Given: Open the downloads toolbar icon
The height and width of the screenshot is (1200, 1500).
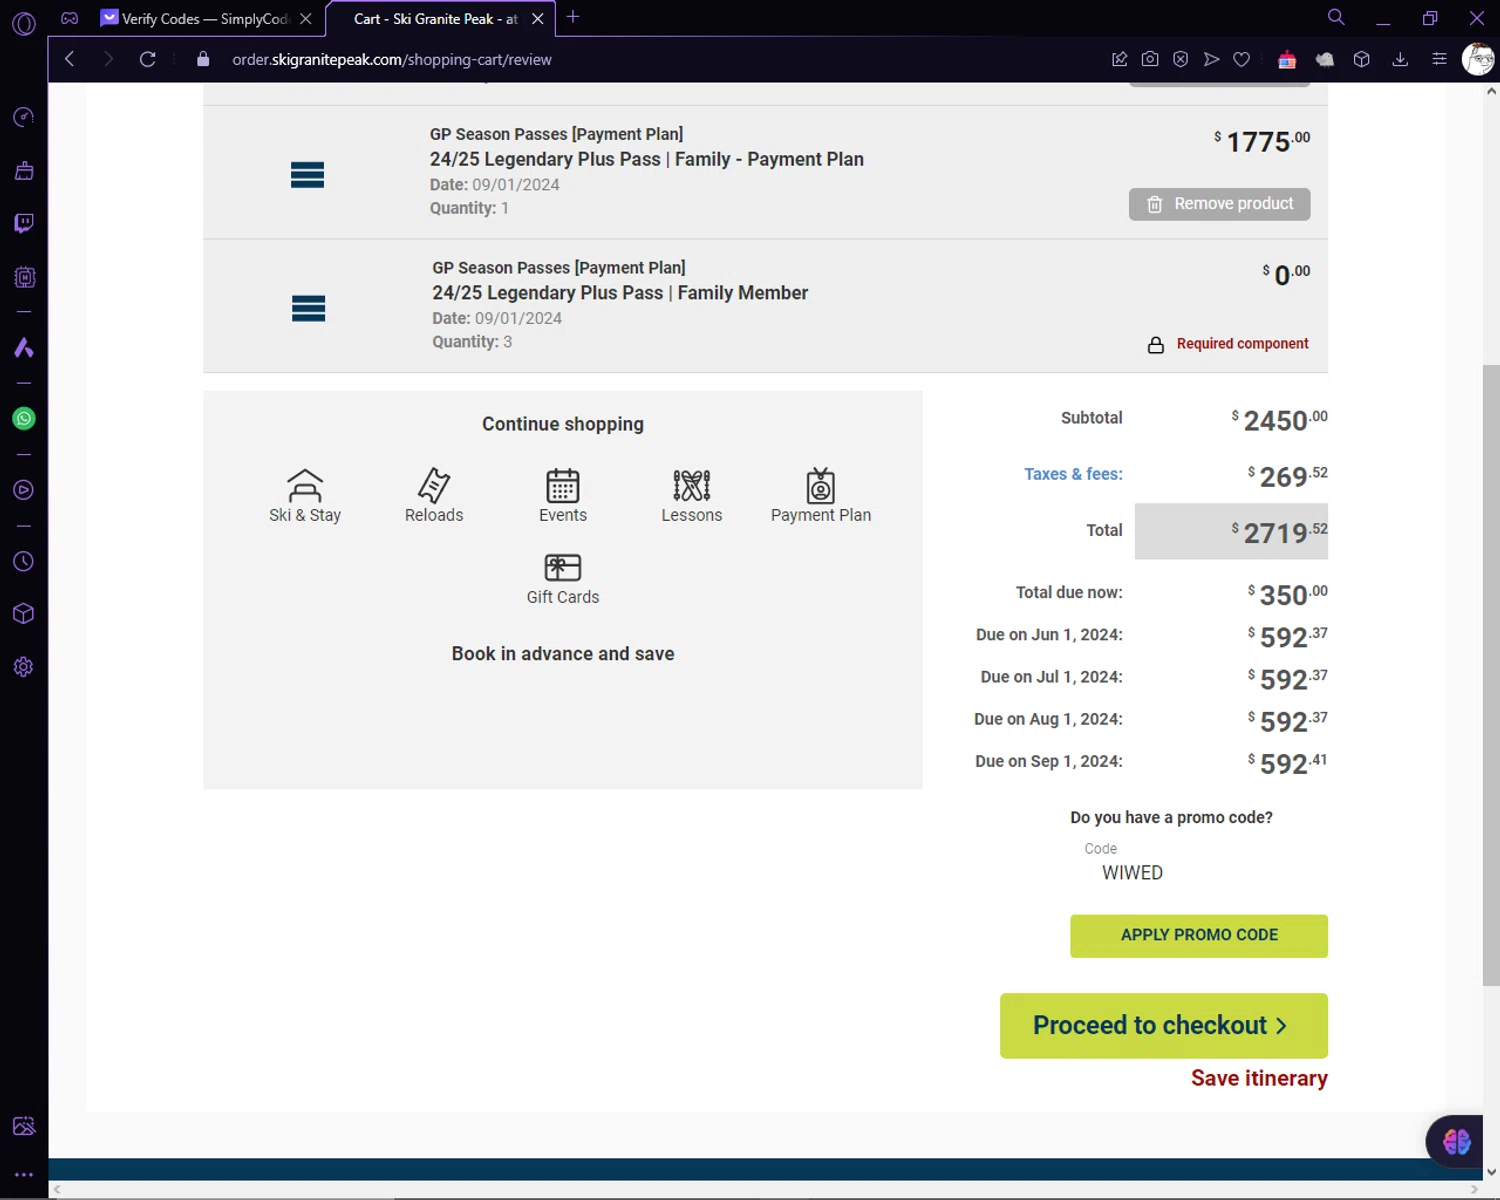Looking at the screenshot, I should 1400,59.
